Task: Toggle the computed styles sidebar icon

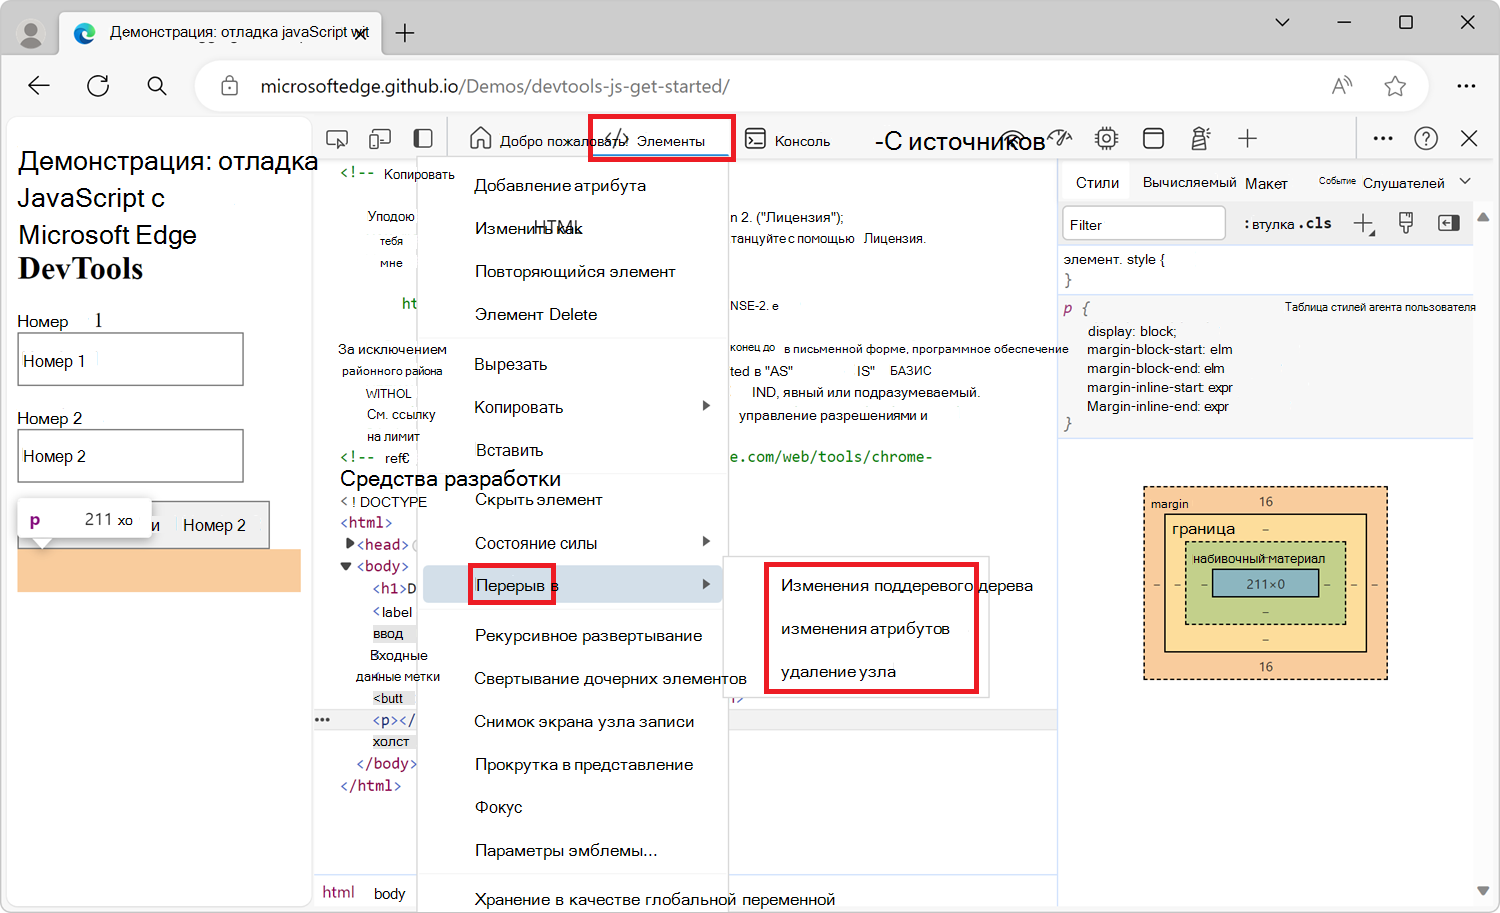Action: coord(1448,224)
